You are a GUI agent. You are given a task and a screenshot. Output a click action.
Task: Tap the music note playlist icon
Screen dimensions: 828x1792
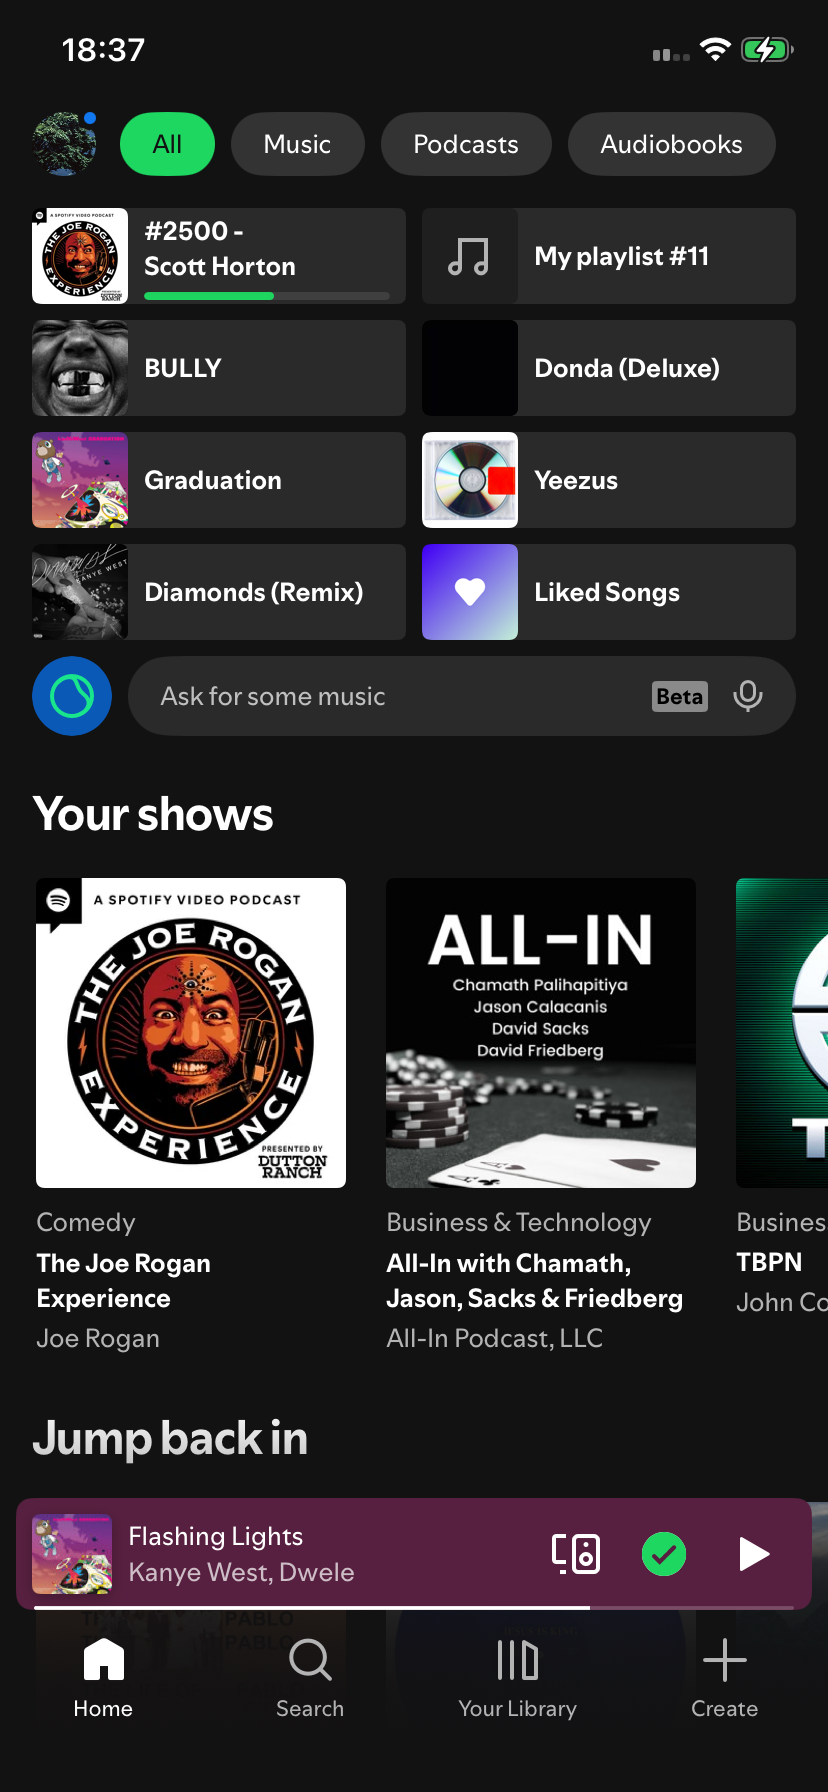469,256
